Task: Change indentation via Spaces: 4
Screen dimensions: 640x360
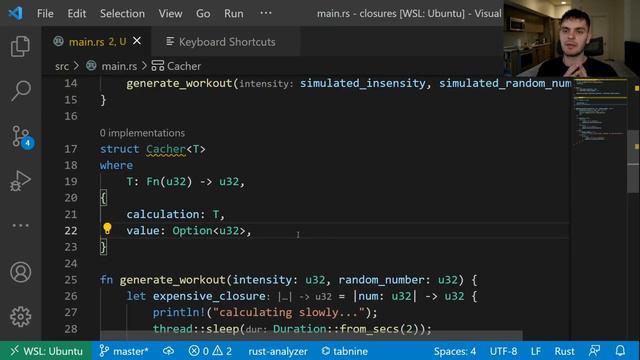Action: tap(454, 351)
